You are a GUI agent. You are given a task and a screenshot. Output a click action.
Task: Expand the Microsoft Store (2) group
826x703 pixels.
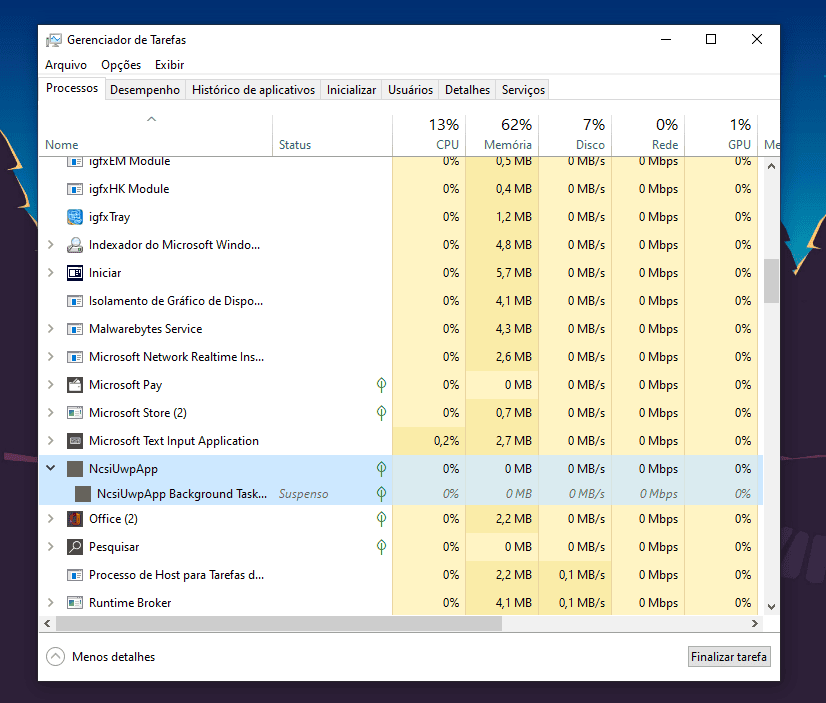pos(51,413)
